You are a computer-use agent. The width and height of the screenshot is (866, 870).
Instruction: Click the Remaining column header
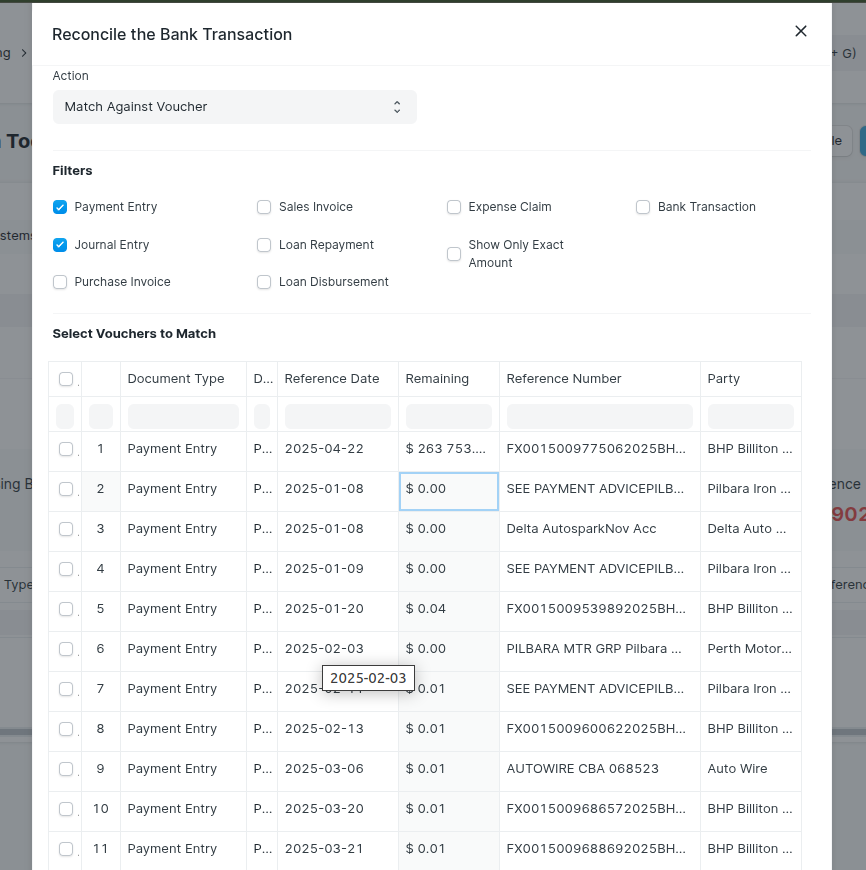437,379
